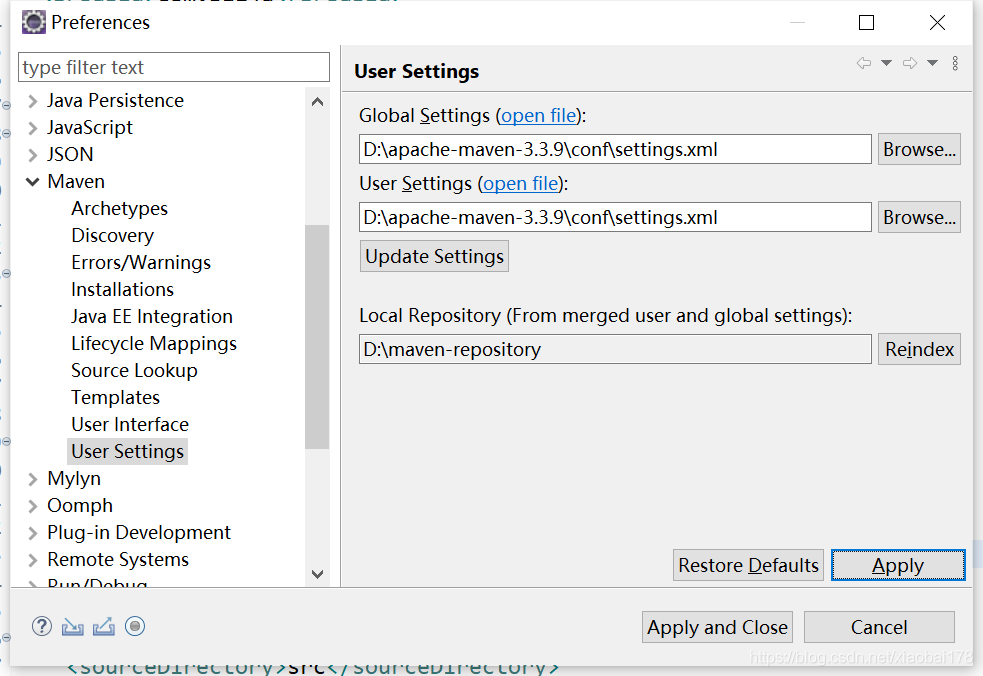This screenshot has height=676, width=983.
Task: Expand the Remote Systems node
Action: [33, 560]
